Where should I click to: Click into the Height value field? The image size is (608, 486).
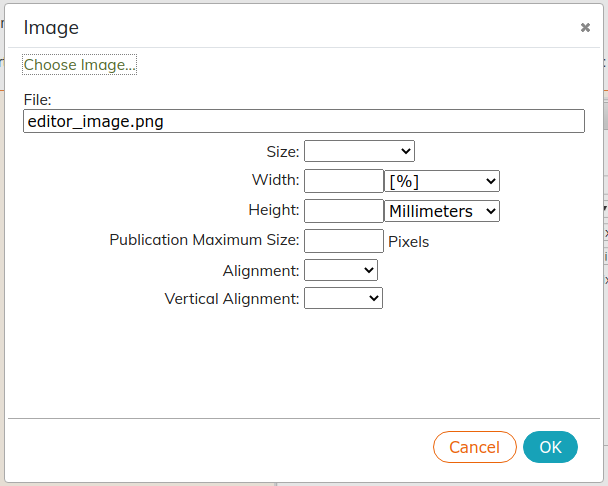[344, 211]
